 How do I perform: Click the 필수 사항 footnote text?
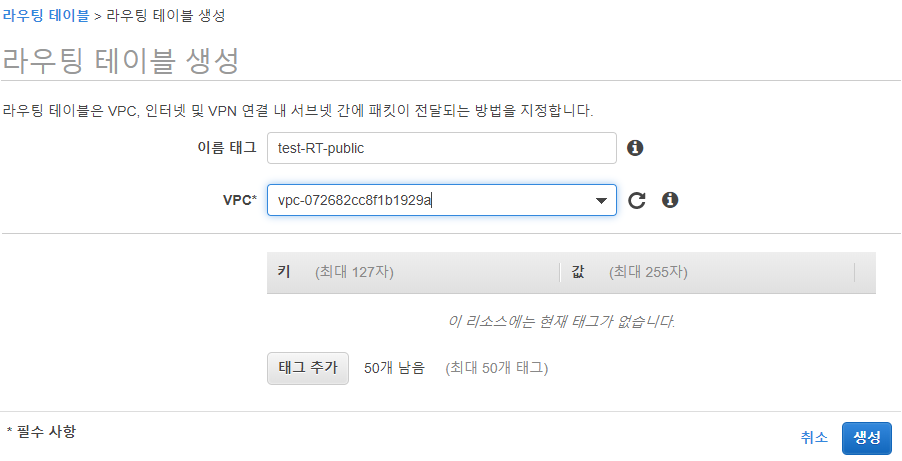click(41, 431)
